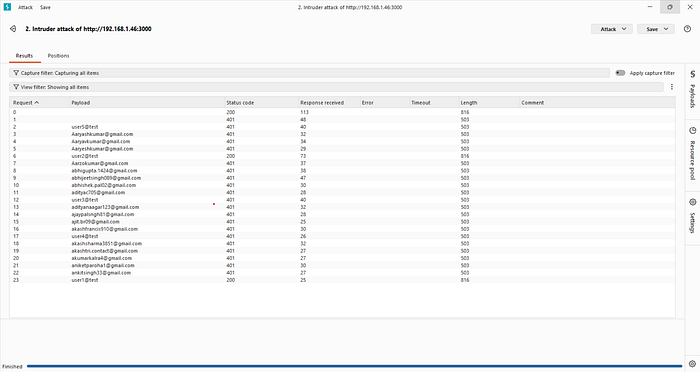Select request row number 1
Image resolution: width=700 pixels, height=372 pixels.
point(342,120)
